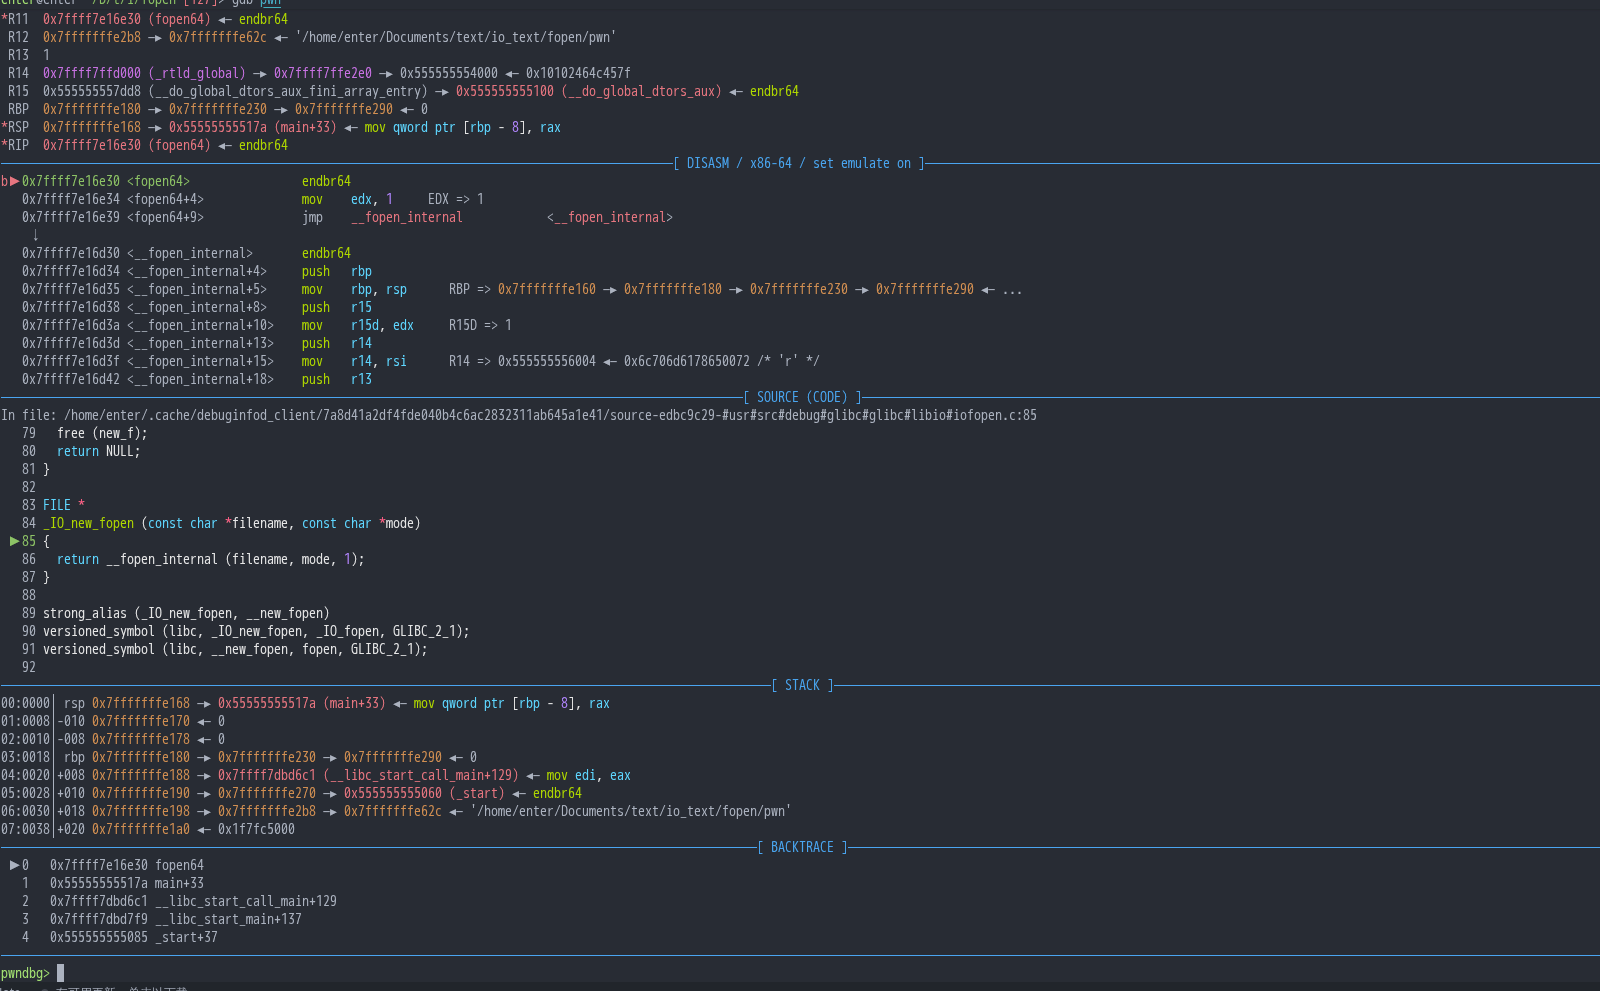Click backtrace frame 3 __libc_start_main+137
This screenshot has height=991, width=1600.
click(176, 919)
